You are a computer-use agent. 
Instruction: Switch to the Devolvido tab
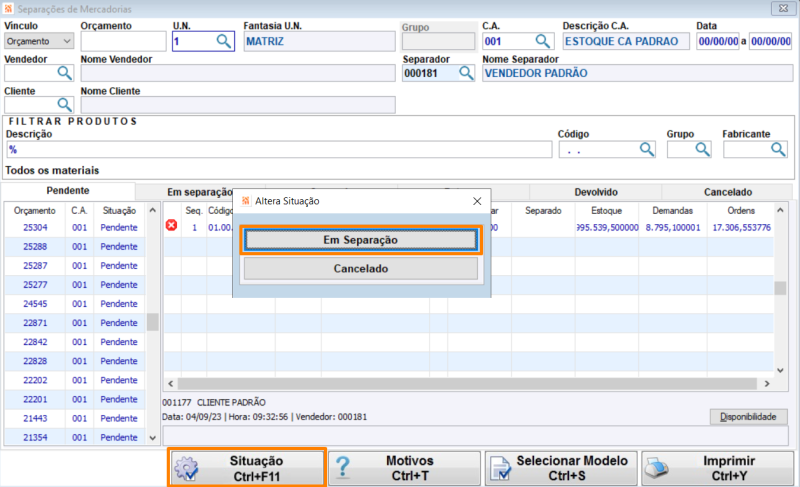[596, 192]
